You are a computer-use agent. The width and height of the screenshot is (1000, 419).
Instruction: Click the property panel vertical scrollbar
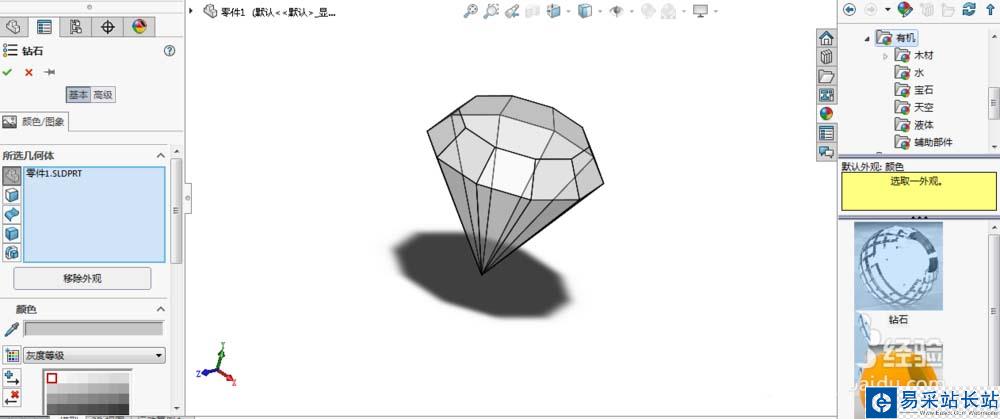point(176,210)
